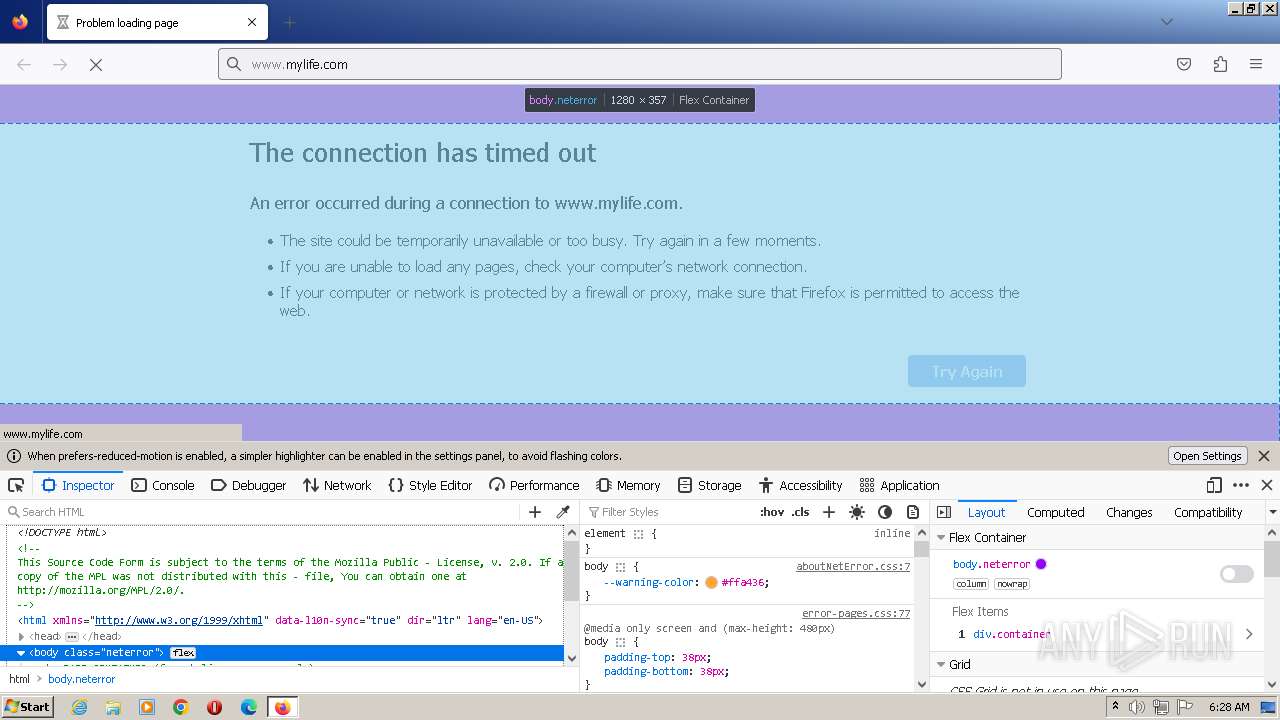Toggle the three-pane inspector sidebar icon
The image size is (1280, 720).
coord(944,512)
